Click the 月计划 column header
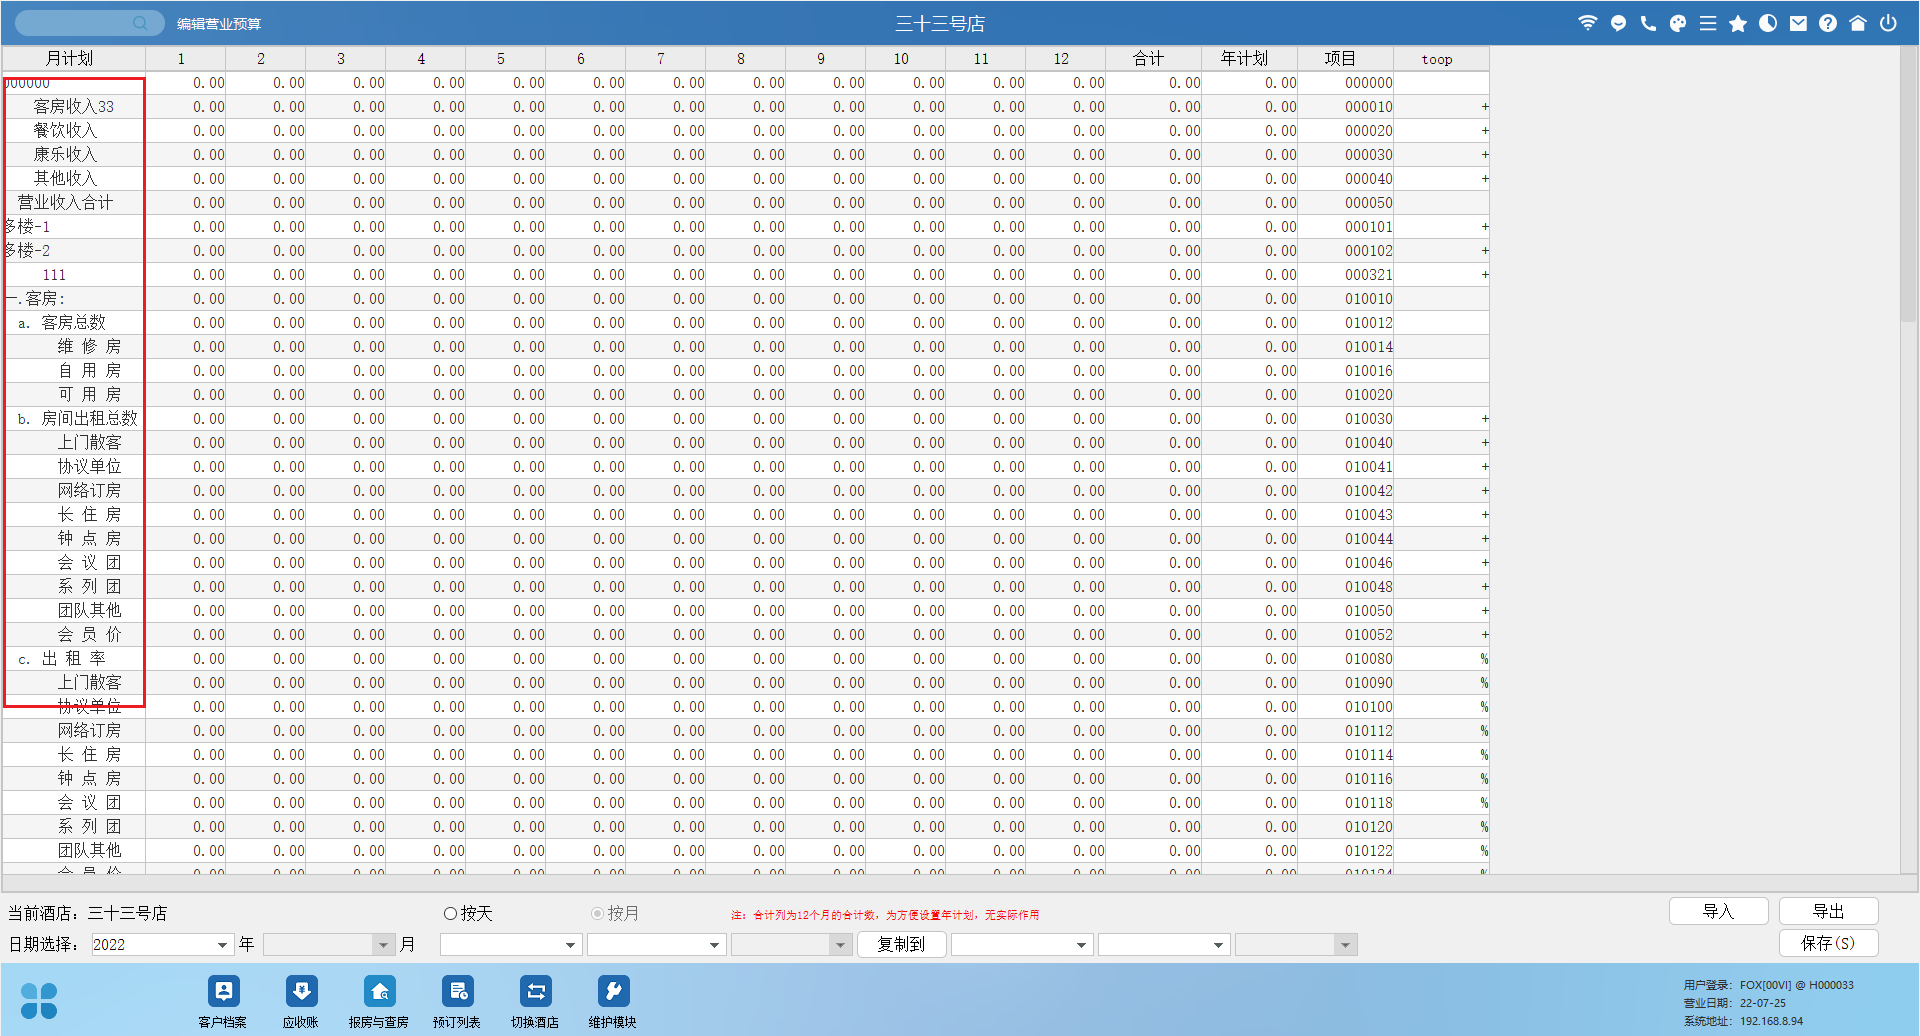The height and width of the screenshot is (1036, 1920). [x=73, y=59]
